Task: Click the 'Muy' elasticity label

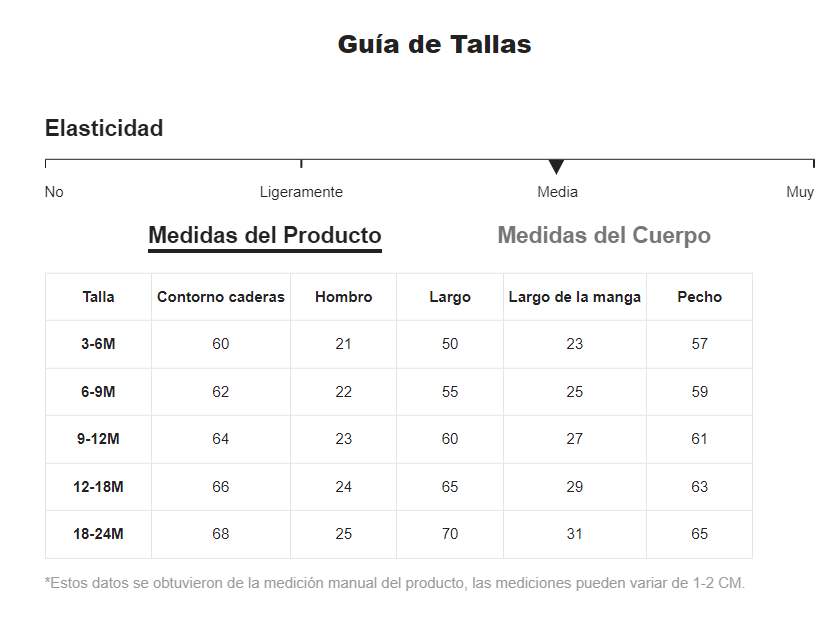Action: click(x=799, y=192)
